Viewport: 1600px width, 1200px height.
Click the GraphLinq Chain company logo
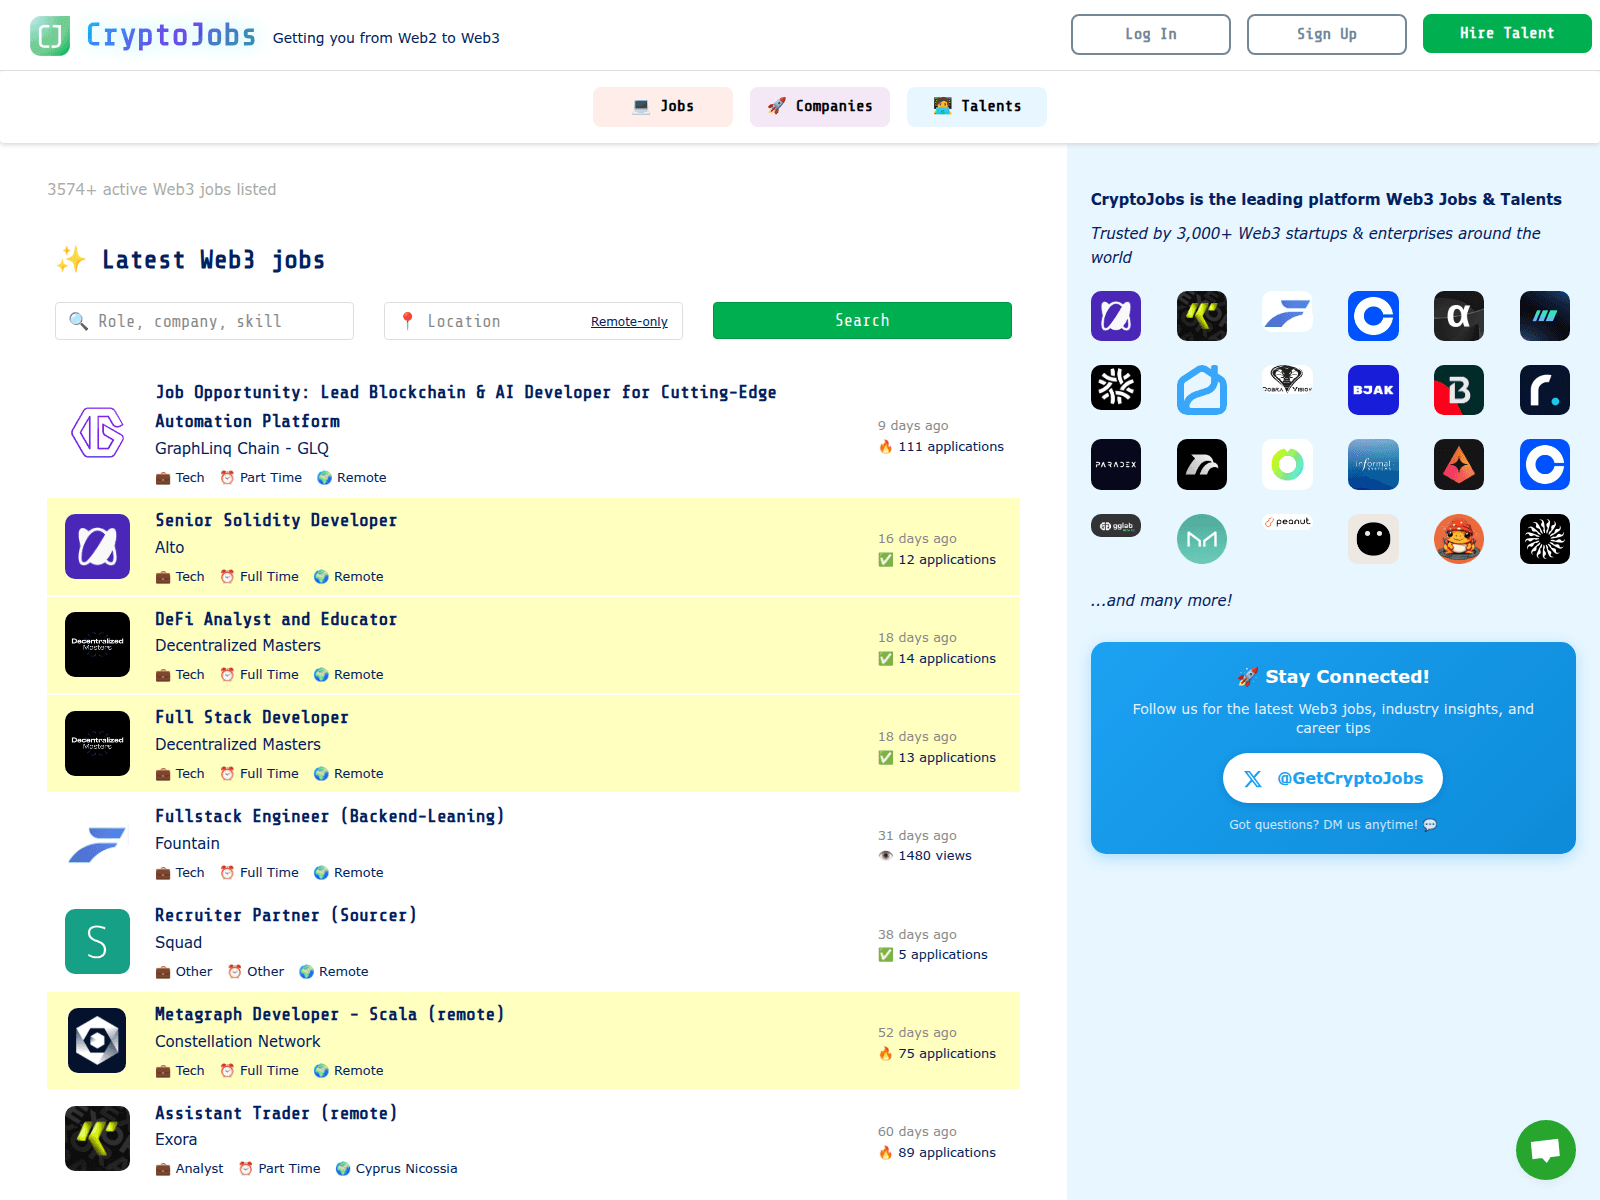(x=97, y=433)
